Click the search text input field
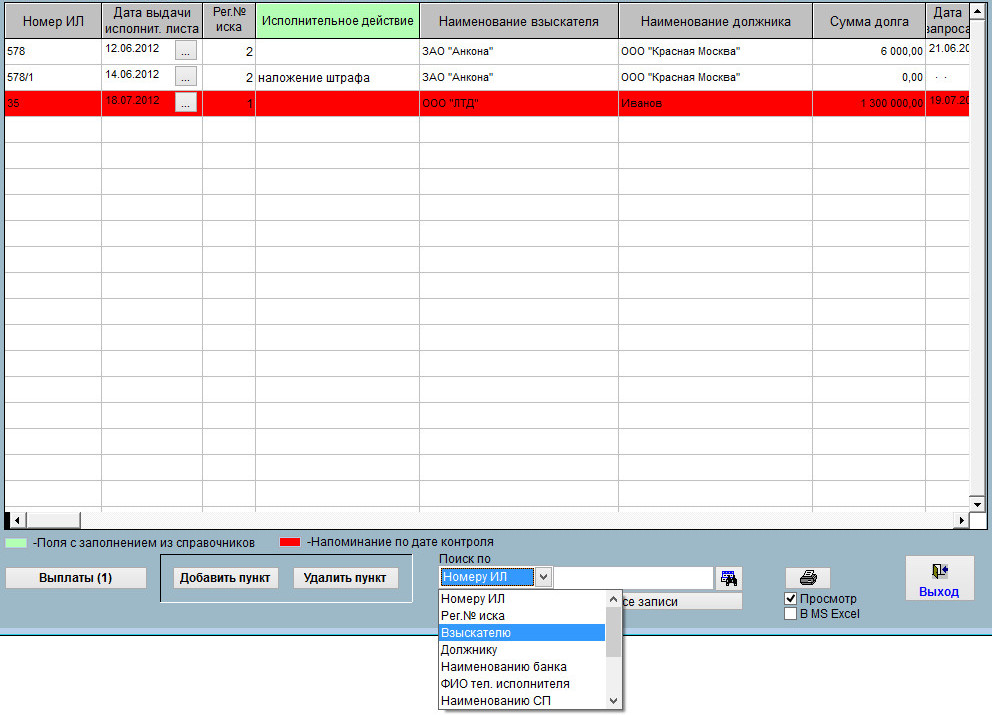Screen dimensions: 992x715 point(633,578)
